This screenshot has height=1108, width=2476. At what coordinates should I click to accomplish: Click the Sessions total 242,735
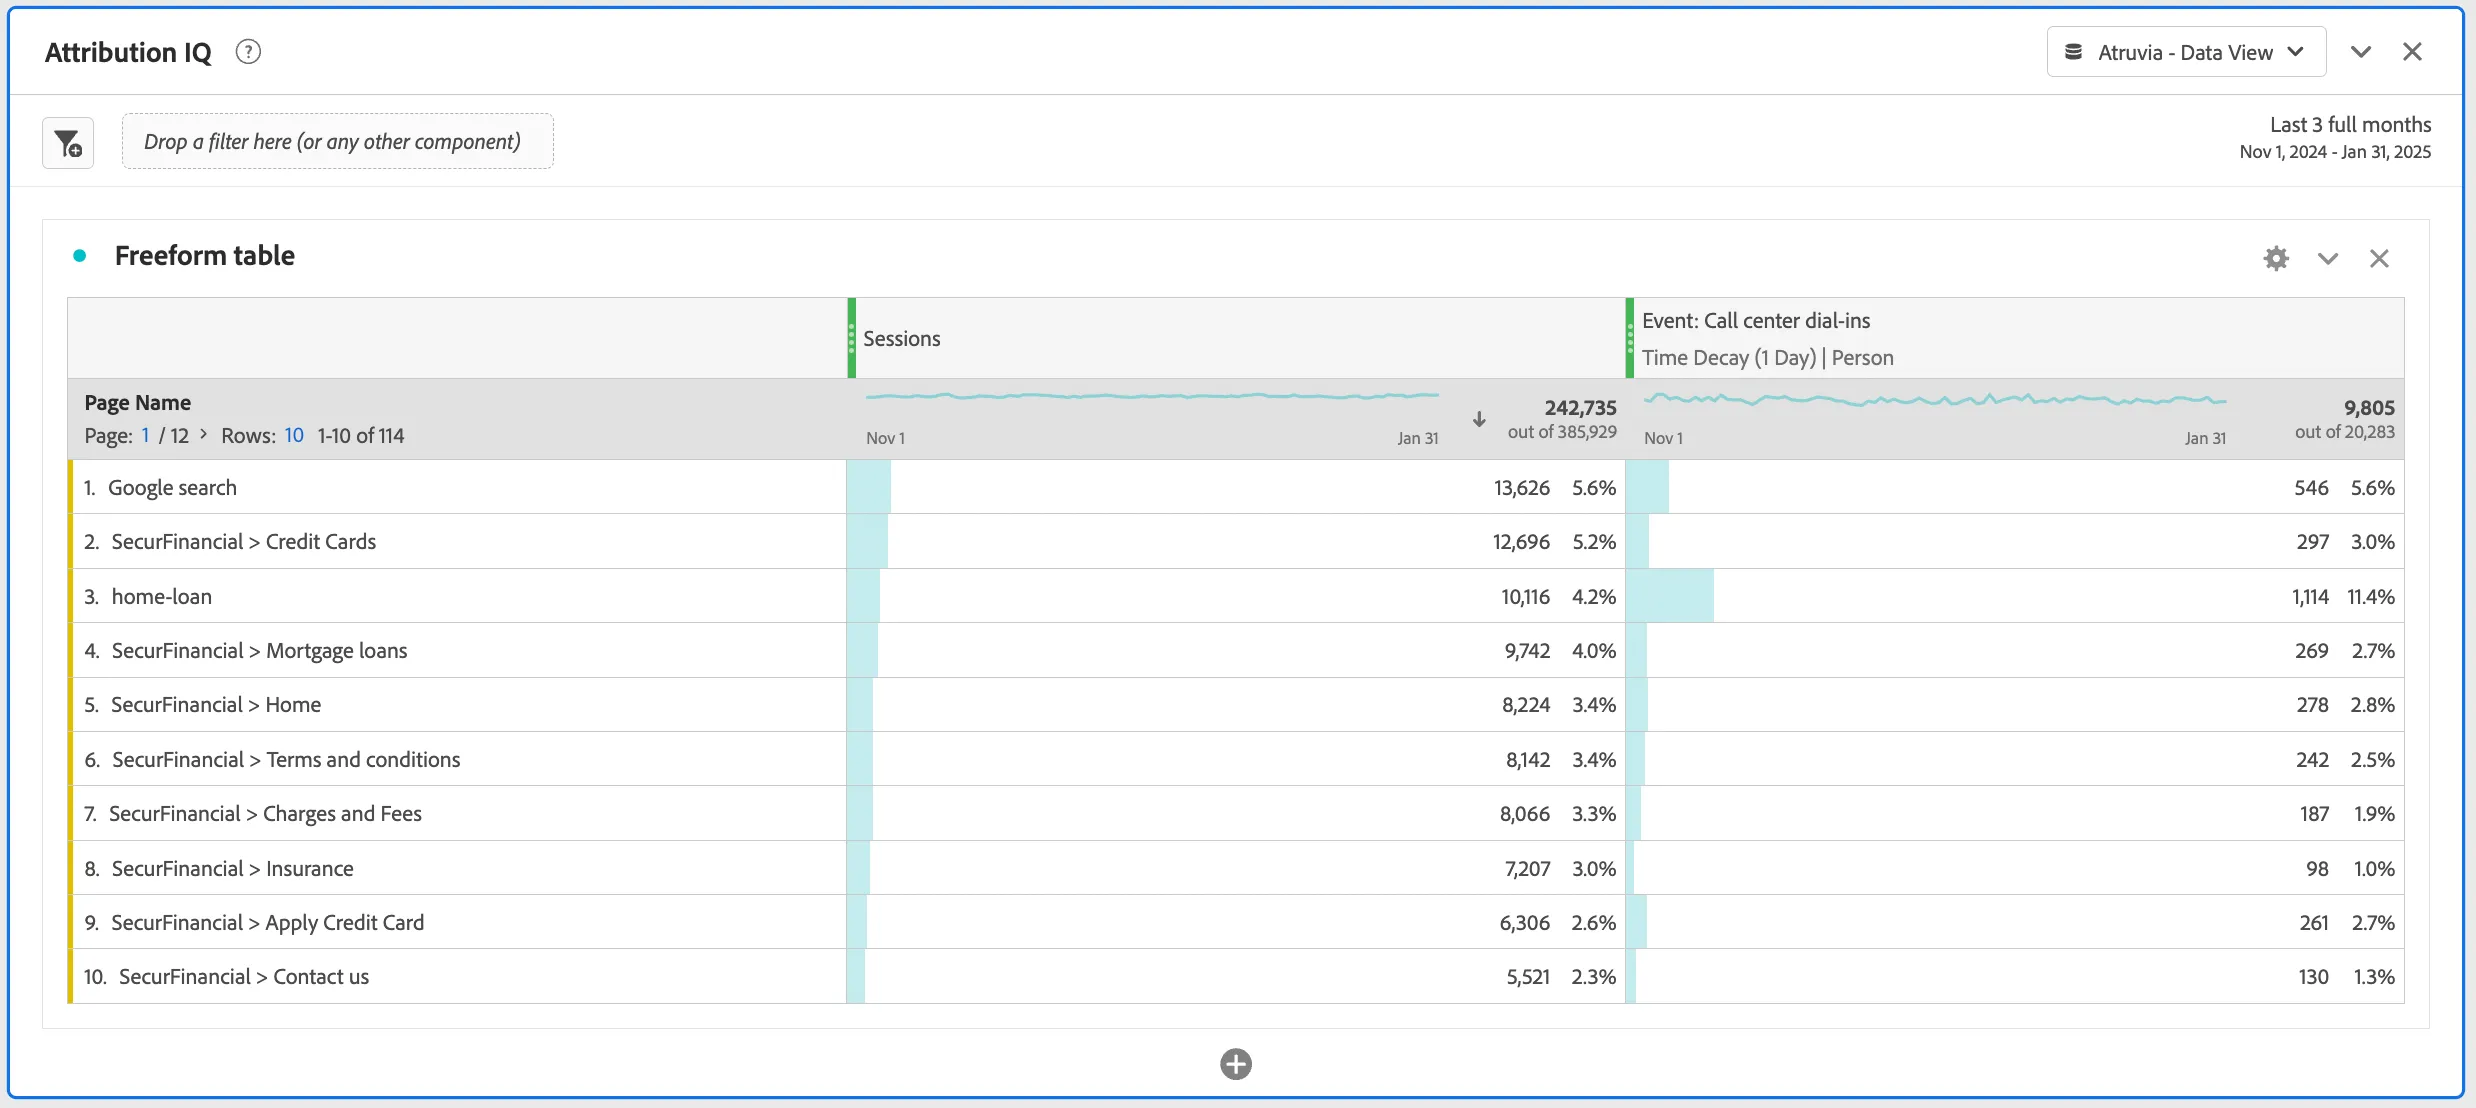tap(1580, 407)
